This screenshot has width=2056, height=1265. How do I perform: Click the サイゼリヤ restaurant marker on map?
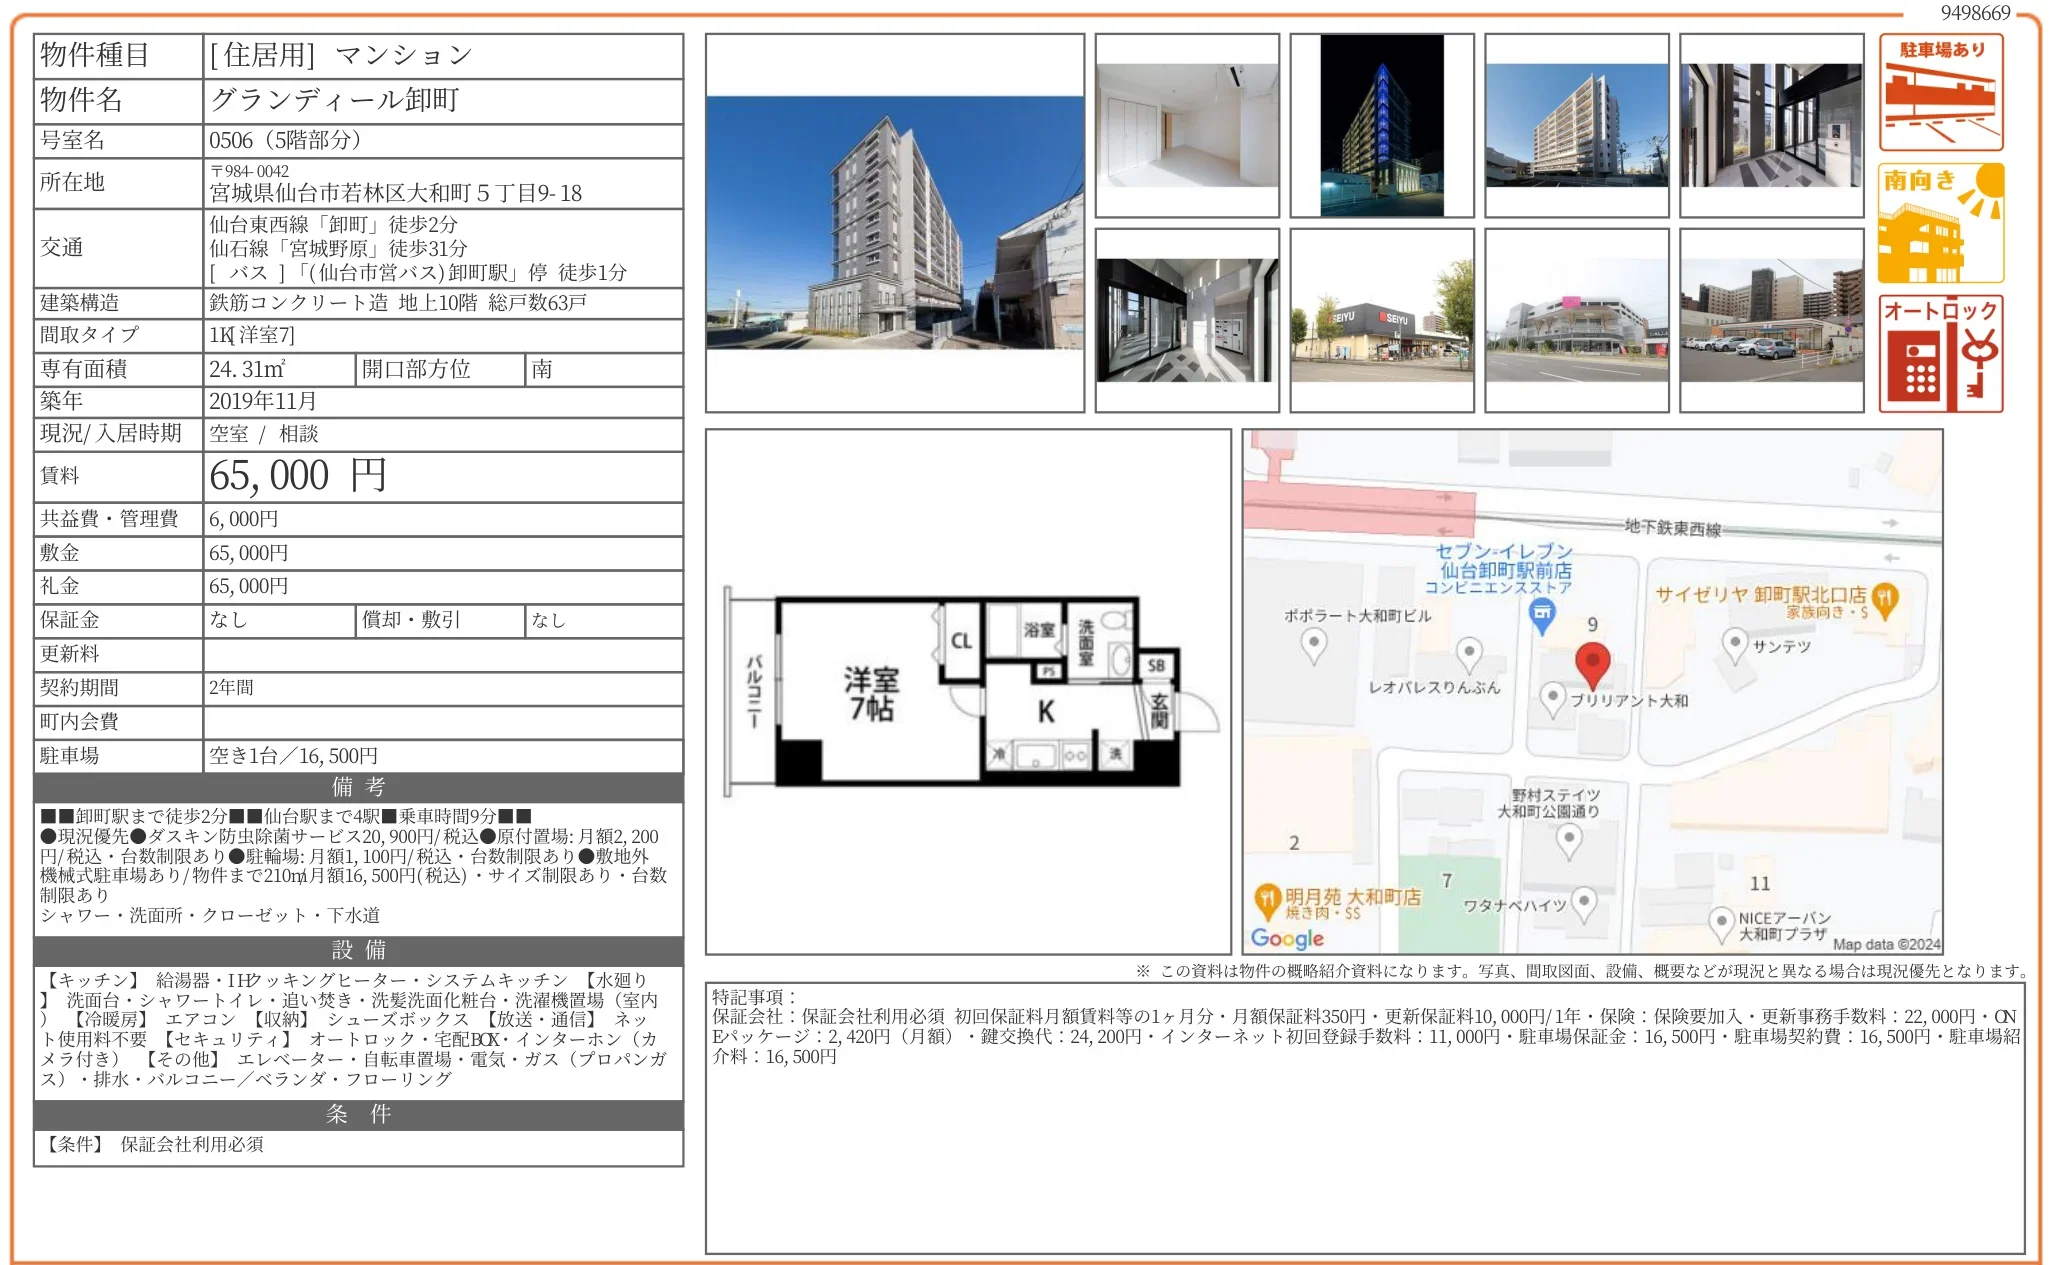coord(1884,600)
